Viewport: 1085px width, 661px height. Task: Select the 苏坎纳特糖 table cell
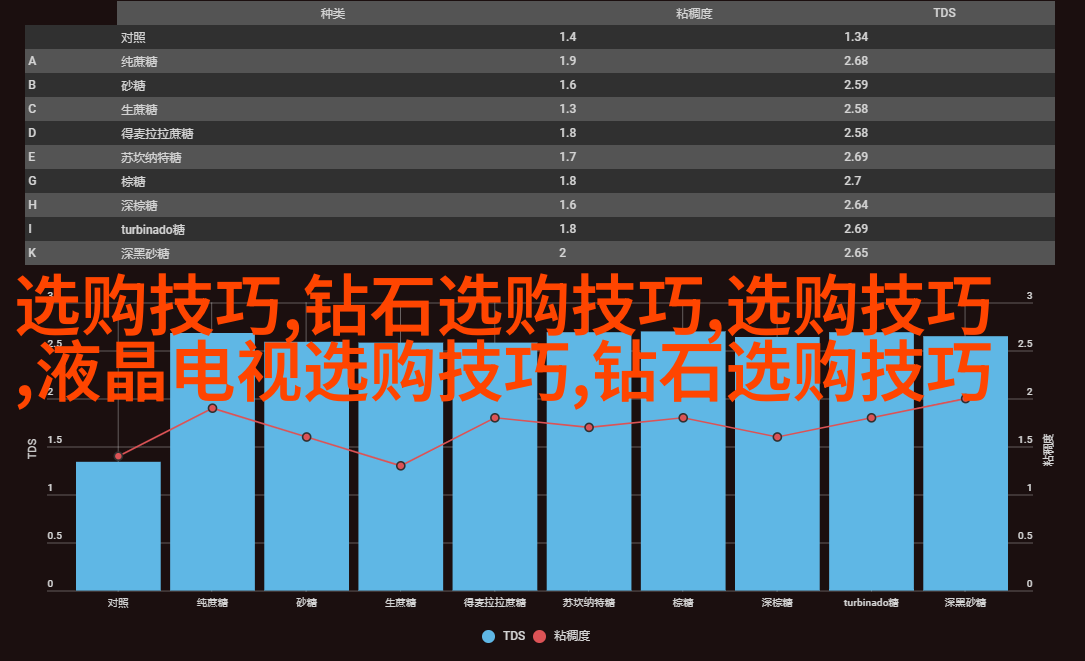pos(151,157)
